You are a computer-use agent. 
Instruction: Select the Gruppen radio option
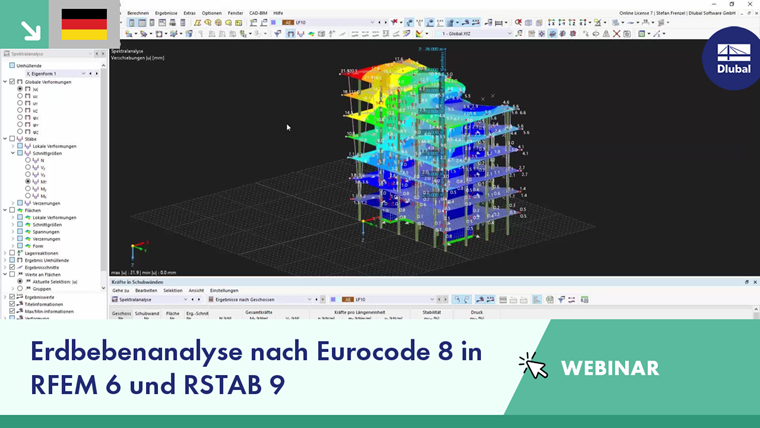pos(20,288)
